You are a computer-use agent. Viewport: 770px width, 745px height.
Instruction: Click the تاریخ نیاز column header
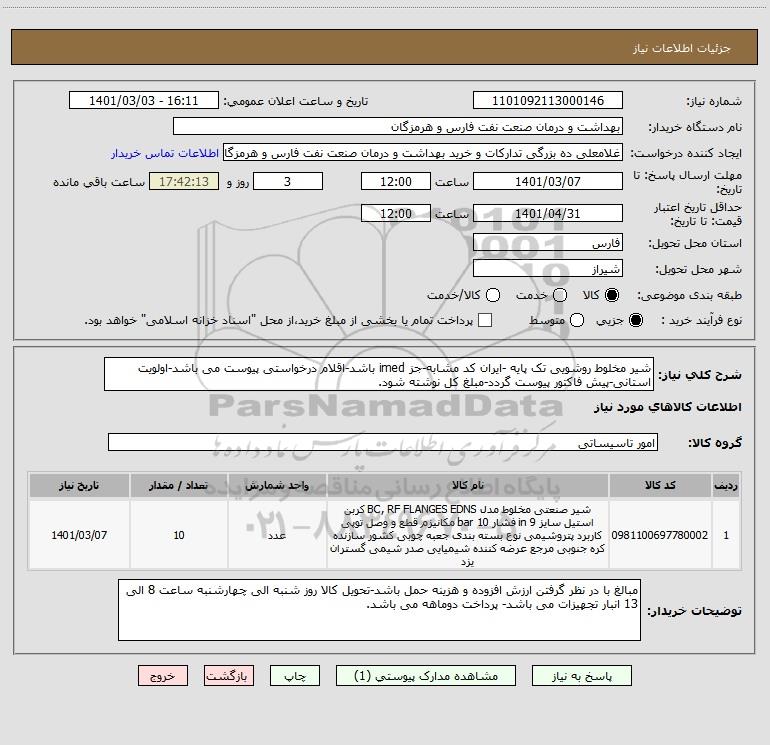79,485
